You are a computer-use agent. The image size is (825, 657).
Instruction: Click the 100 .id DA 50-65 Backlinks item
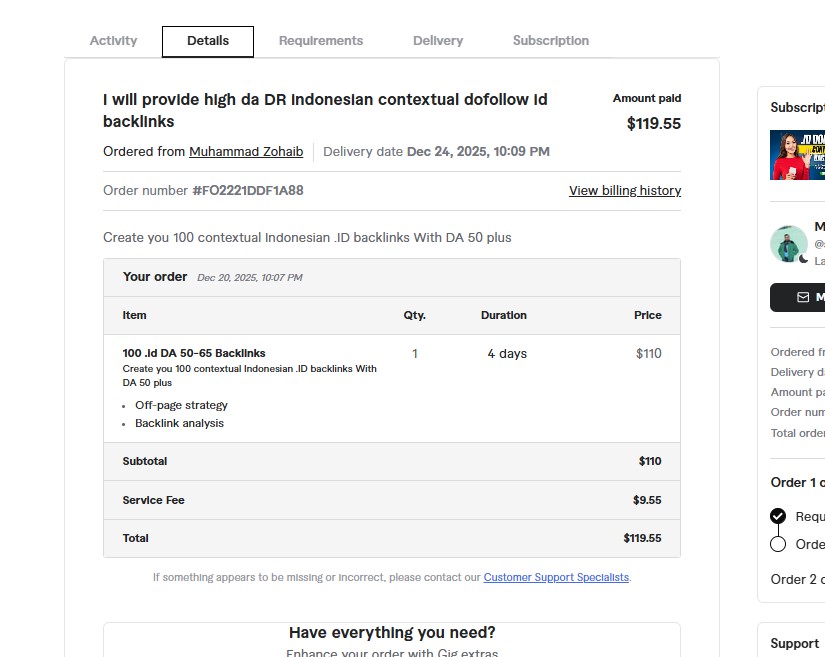(194, 353)
